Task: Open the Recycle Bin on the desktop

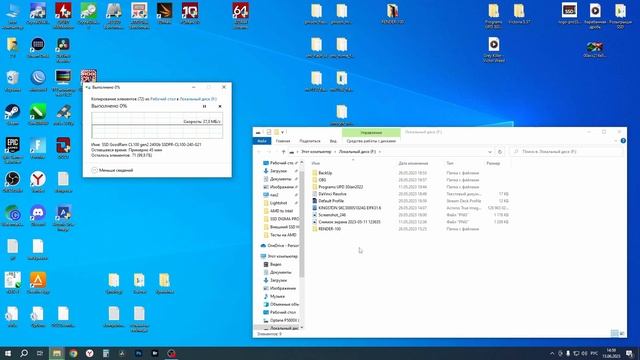Action: 12,81
